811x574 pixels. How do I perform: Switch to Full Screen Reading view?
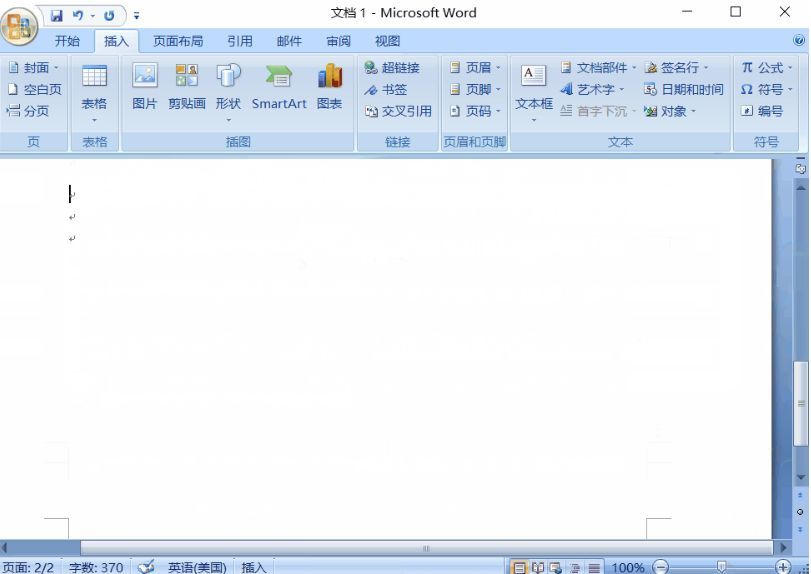[537, 568]
